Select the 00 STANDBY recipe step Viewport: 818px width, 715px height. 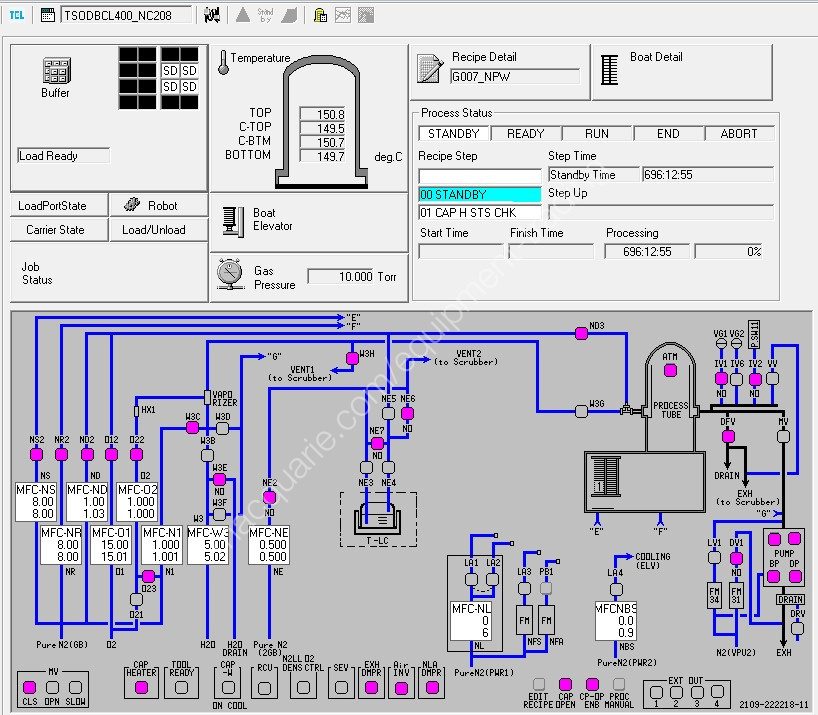pyautogui.click(x=479, y=195)
